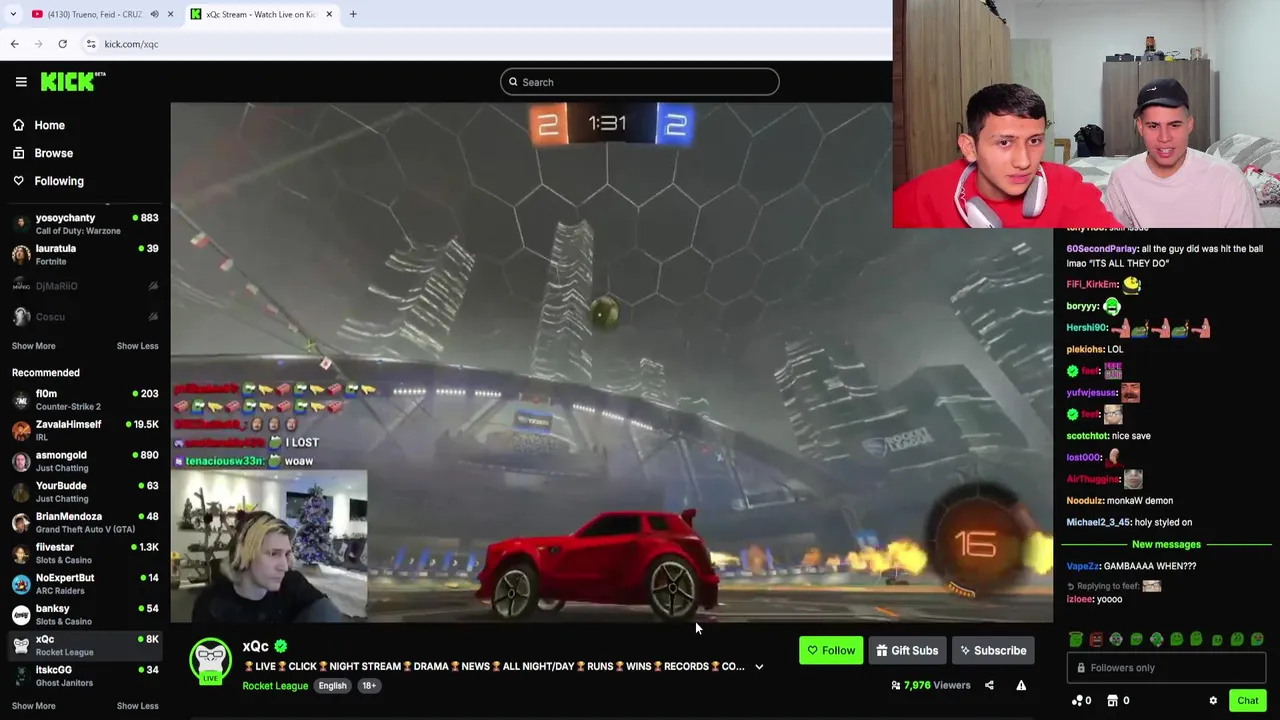Click the English language tag
This screenshot has height=720, width=1280.
point(332,686)
